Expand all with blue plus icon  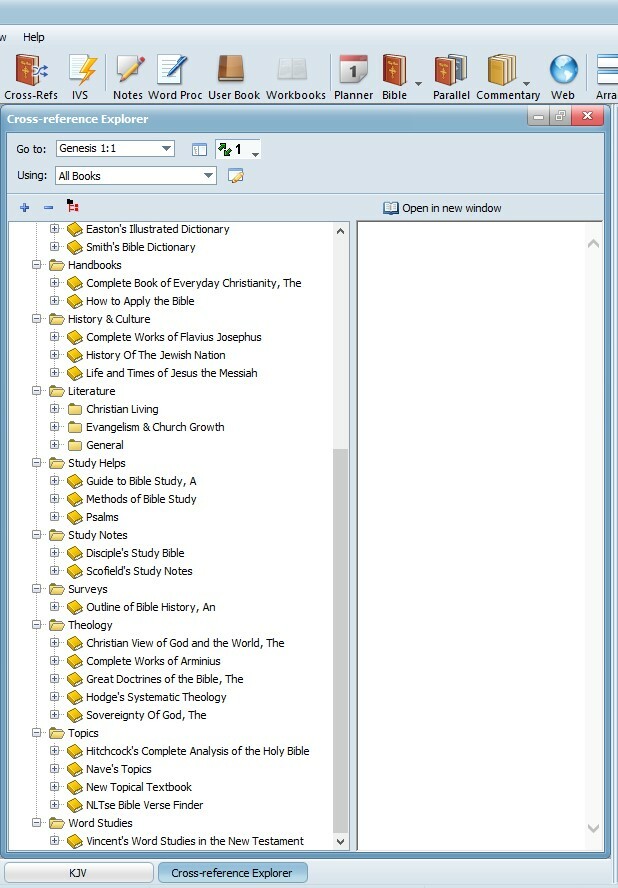[x=24, y=208]
